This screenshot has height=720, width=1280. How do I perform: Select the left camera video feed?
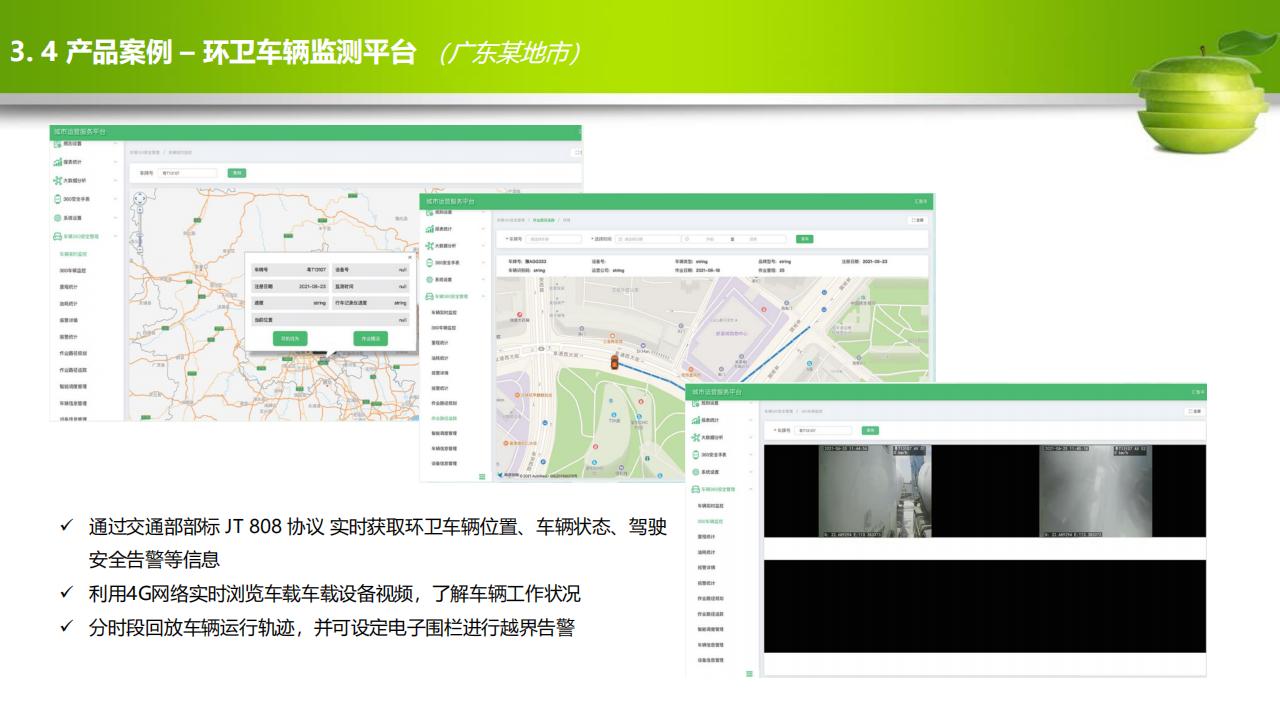[875, 491]
